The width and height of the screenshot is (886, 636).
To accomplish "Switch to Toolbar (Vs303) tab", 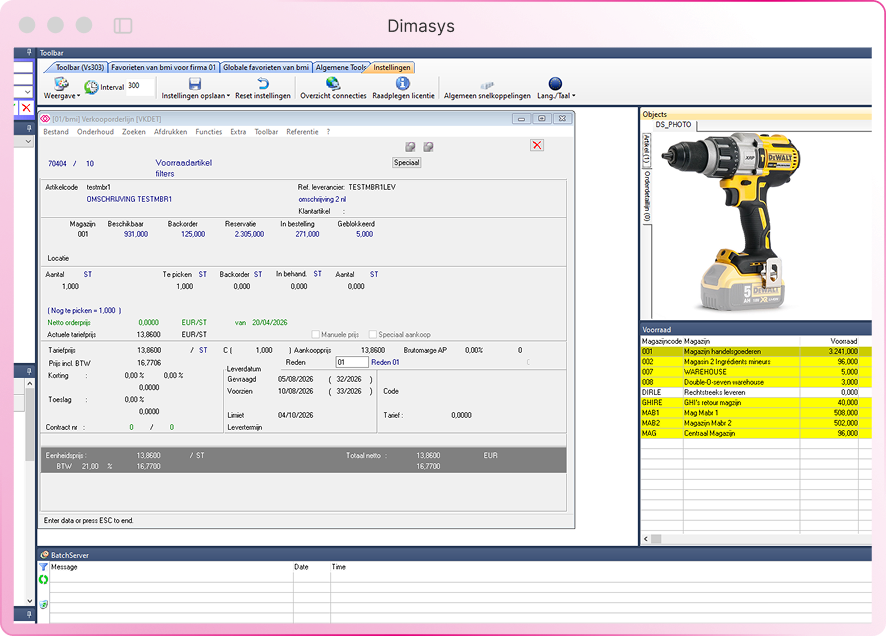I will (78, 67).
